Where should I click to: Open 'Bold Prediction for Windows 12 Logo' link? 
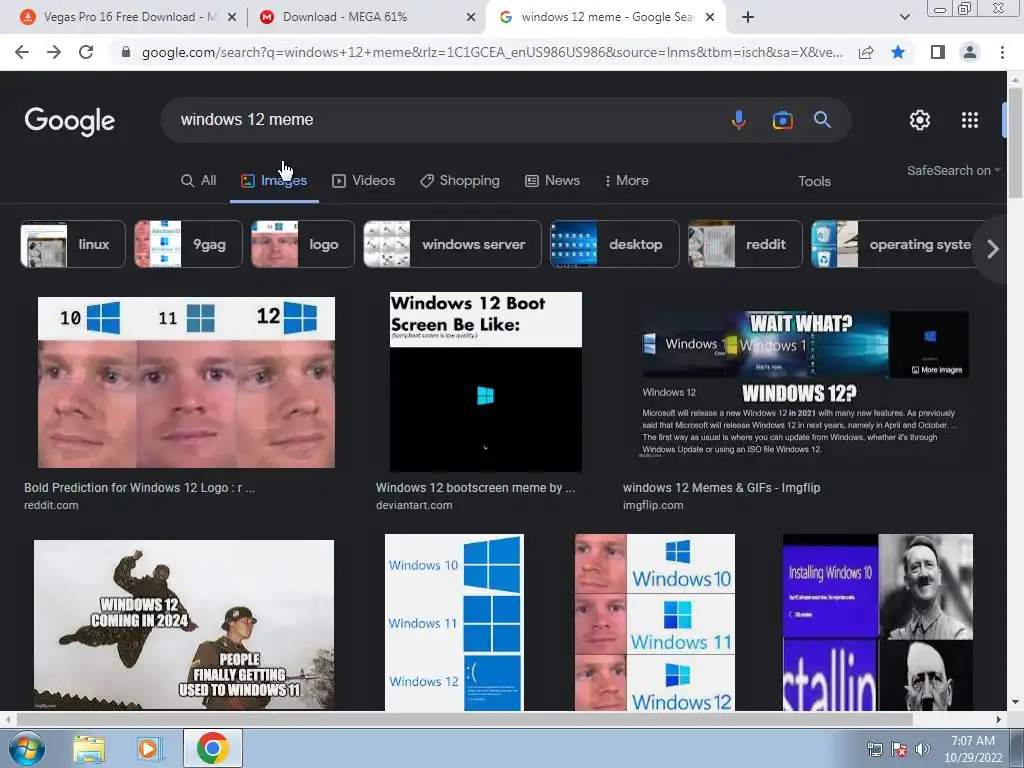coord(139,488)
